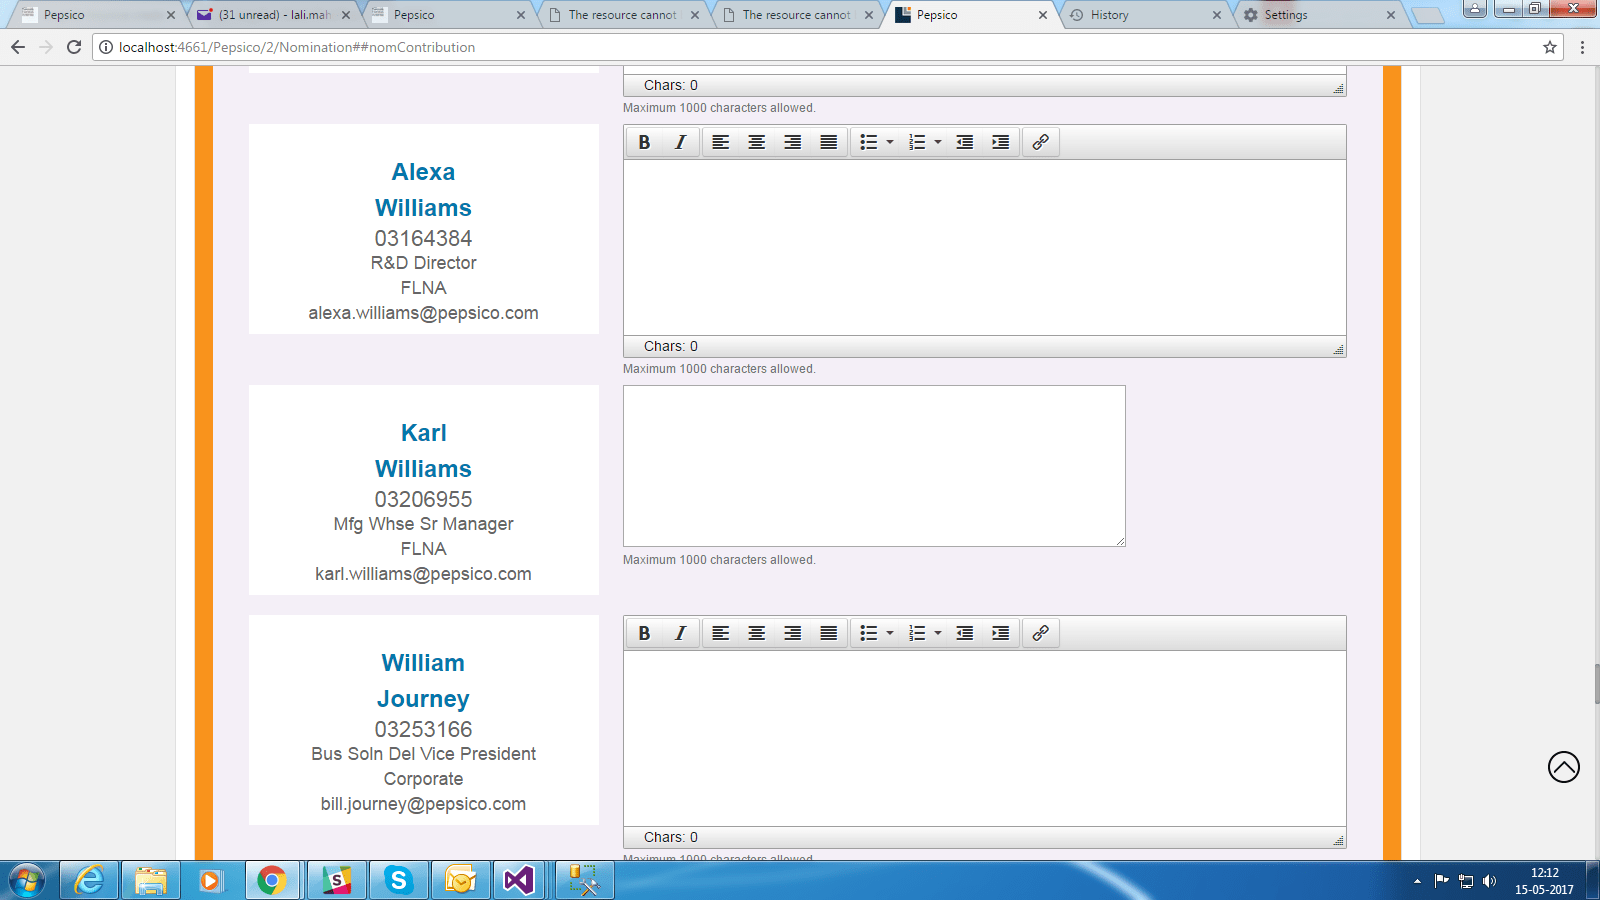This screenshot has height=900, width=1600.
Task: Toggle bold in William Journey's editor
Action: 645,633
